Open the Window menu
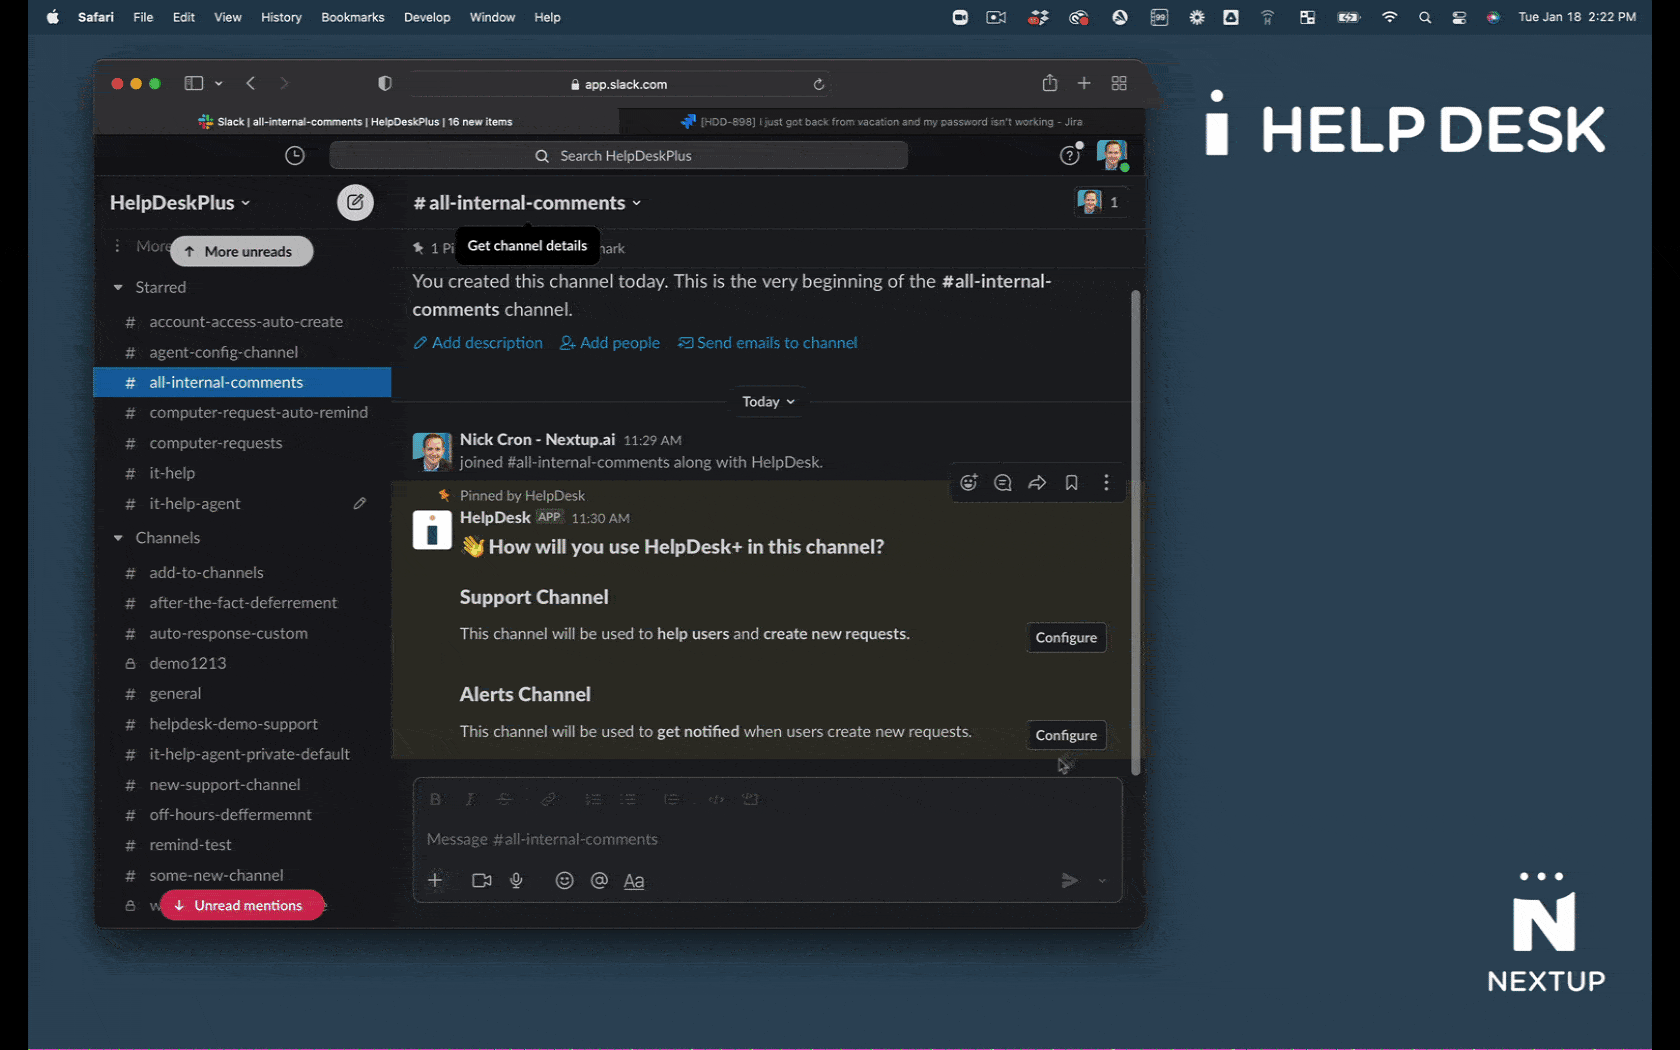The width and height of the screenshot is (1680, 1050). (x=492, y=17)
